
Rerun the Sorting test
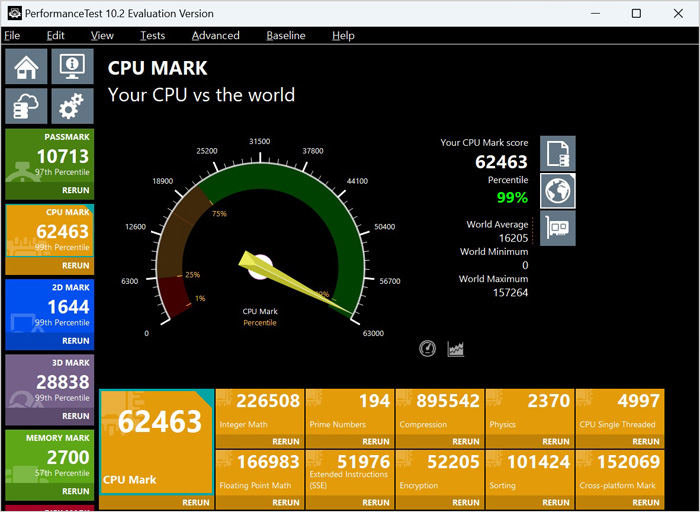pyautogui.click(x=556, y=503)
